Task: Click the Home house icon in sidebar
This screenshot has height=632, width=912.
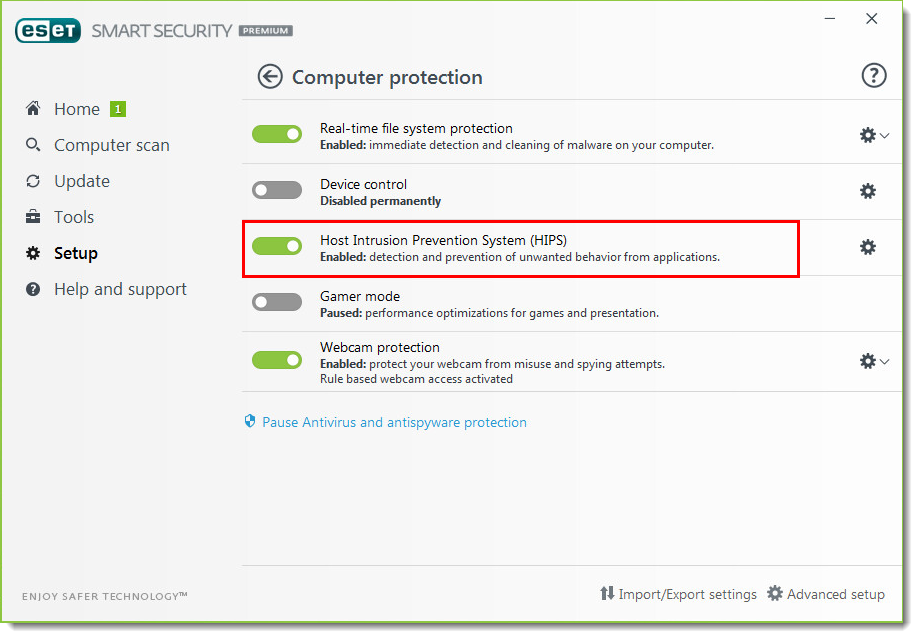Action: (x=33, y=108)
